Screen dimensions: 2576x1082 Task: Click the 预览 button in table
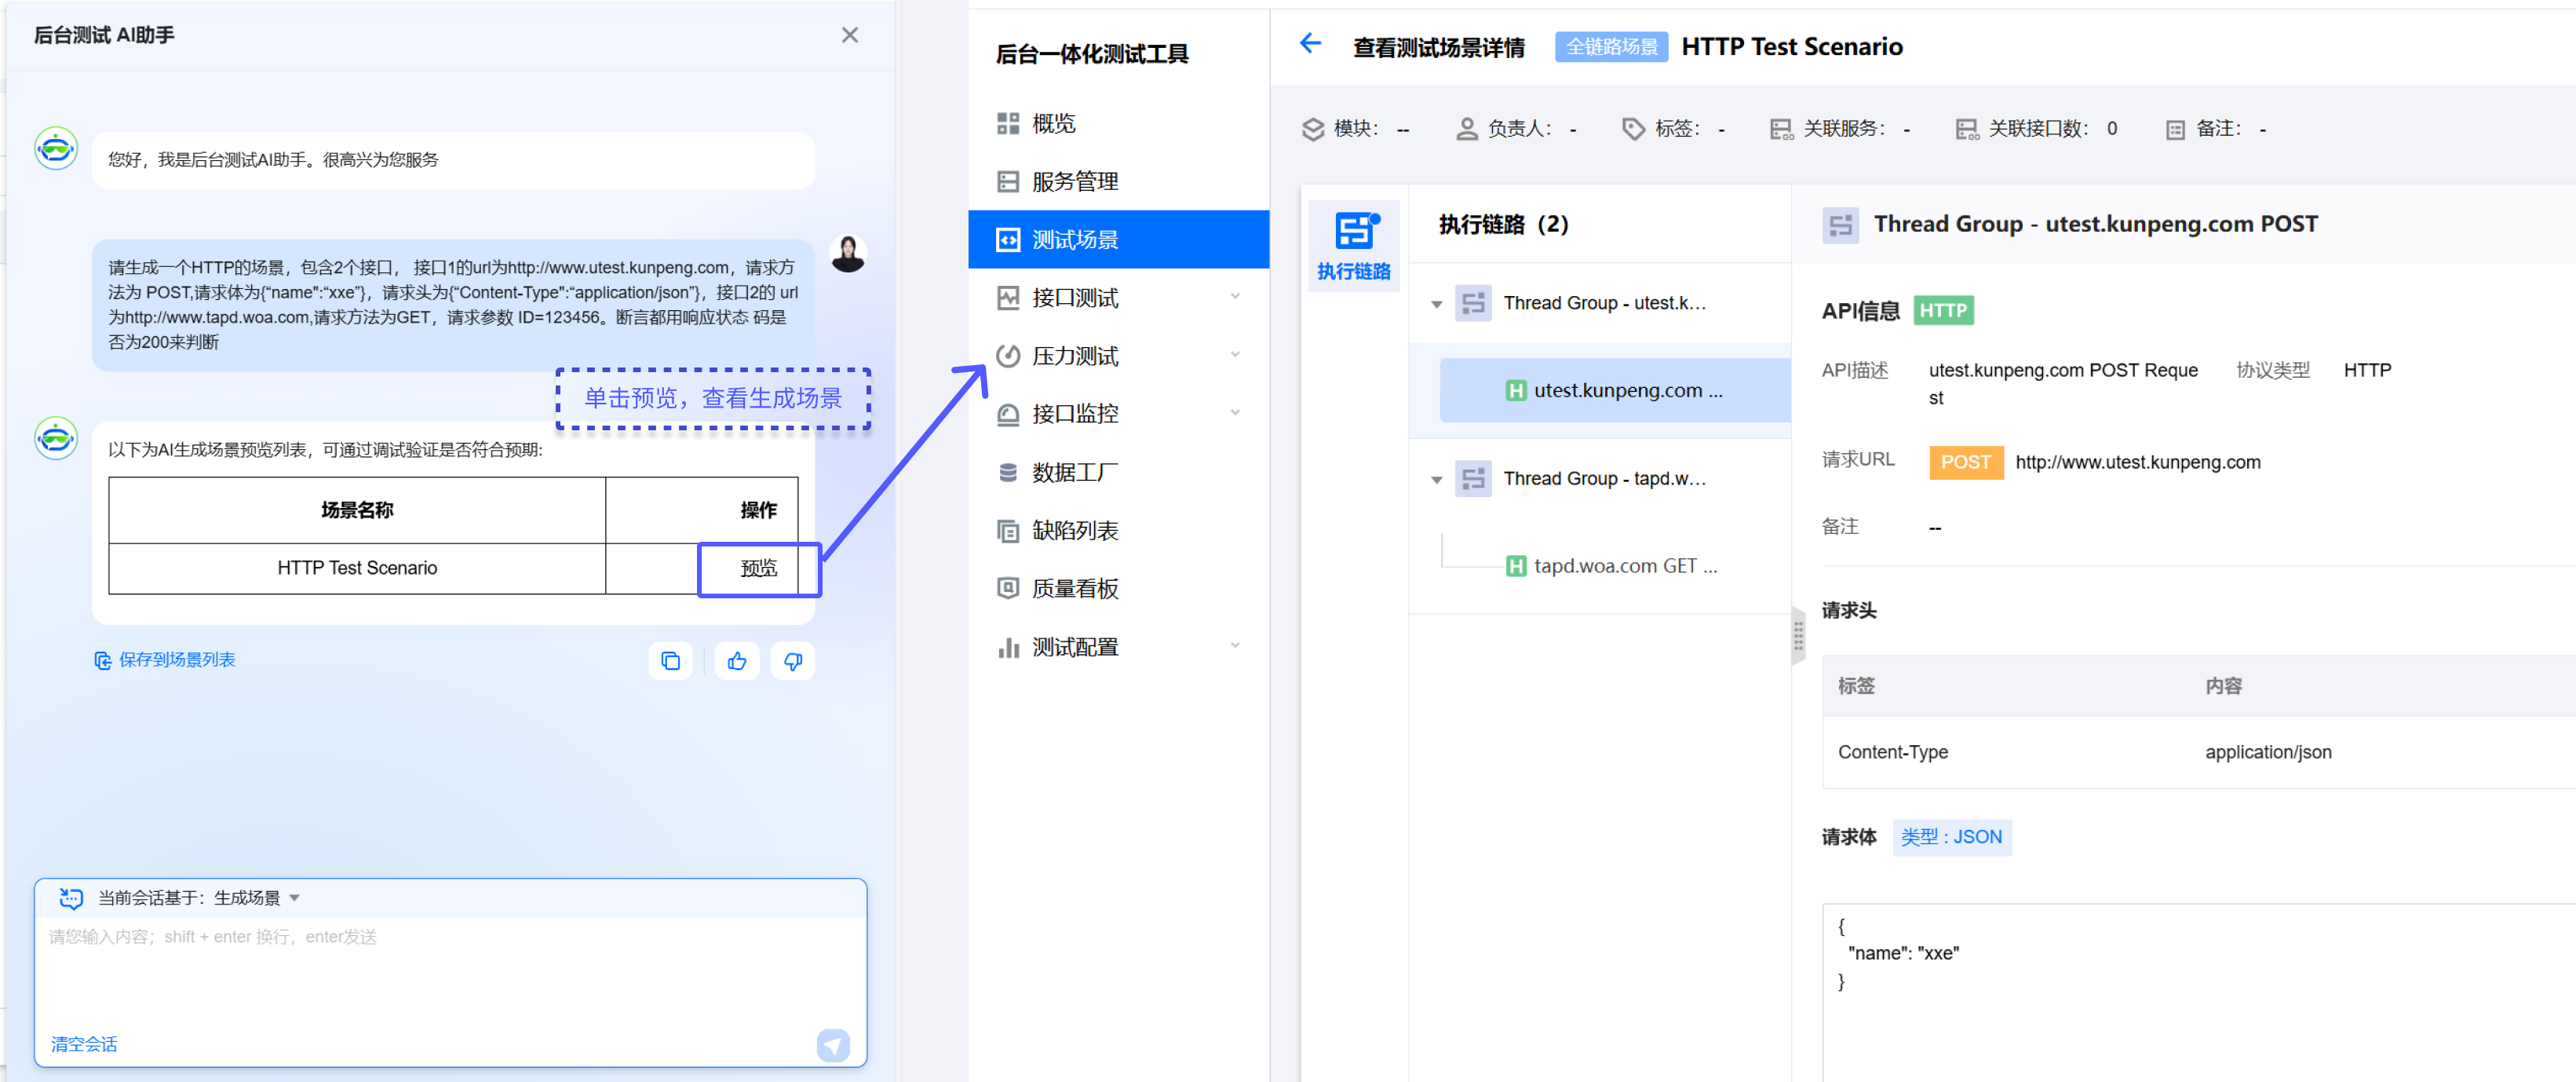click(758, 568)
